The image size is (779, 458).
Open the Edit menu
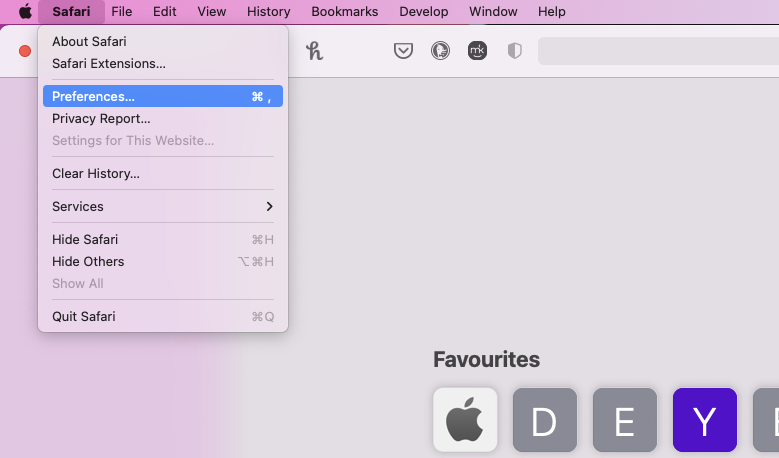164,11
